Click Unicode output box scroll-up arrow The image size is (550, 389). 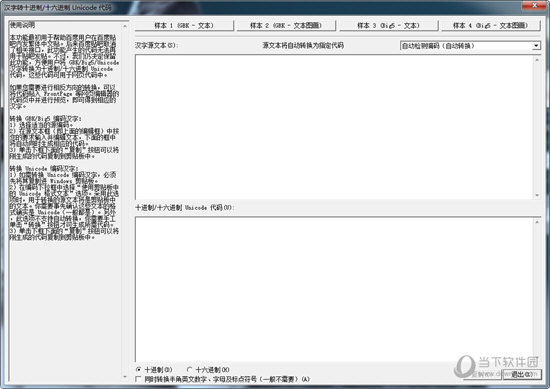537,222
